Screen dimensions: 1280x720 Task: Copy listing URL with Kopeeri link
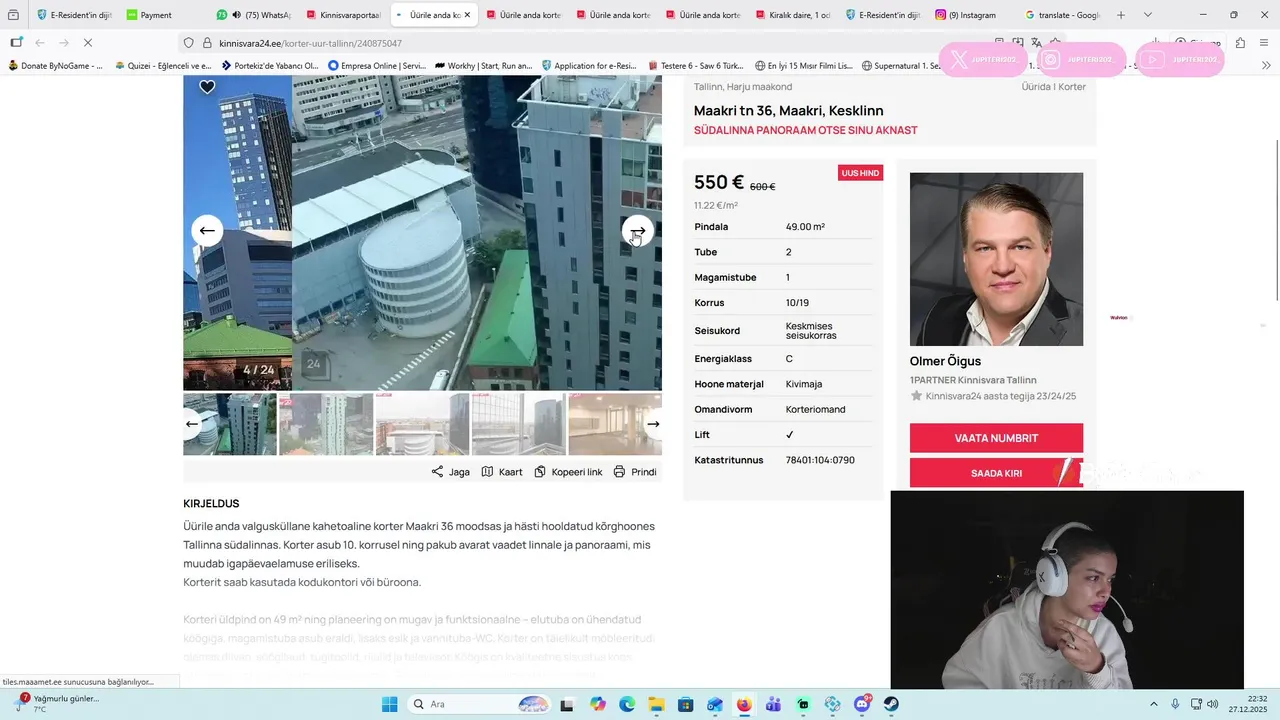click(568, 472)
